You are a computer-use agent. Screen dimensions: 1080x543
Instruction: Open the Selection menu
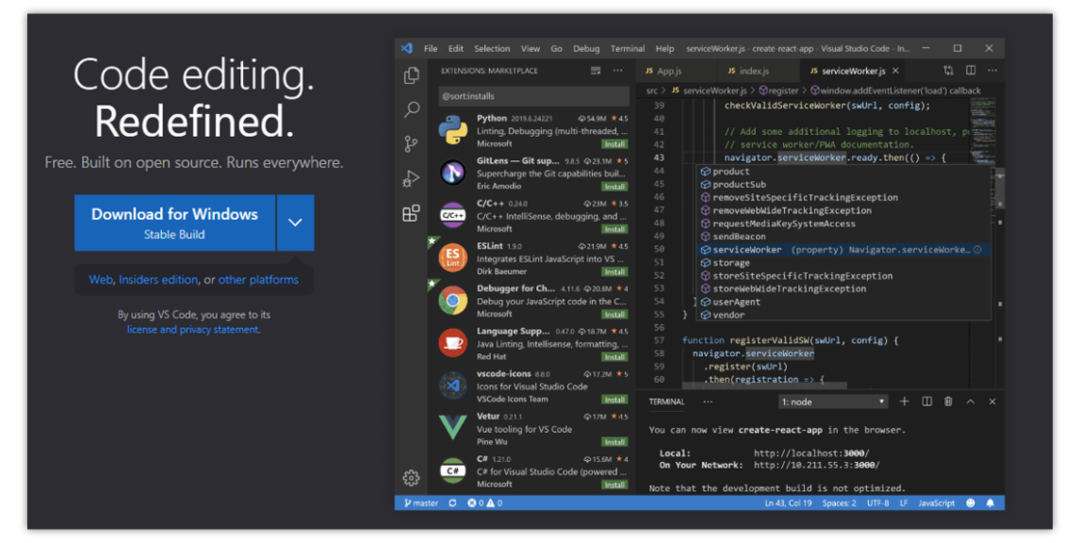[x=492, y=49]
